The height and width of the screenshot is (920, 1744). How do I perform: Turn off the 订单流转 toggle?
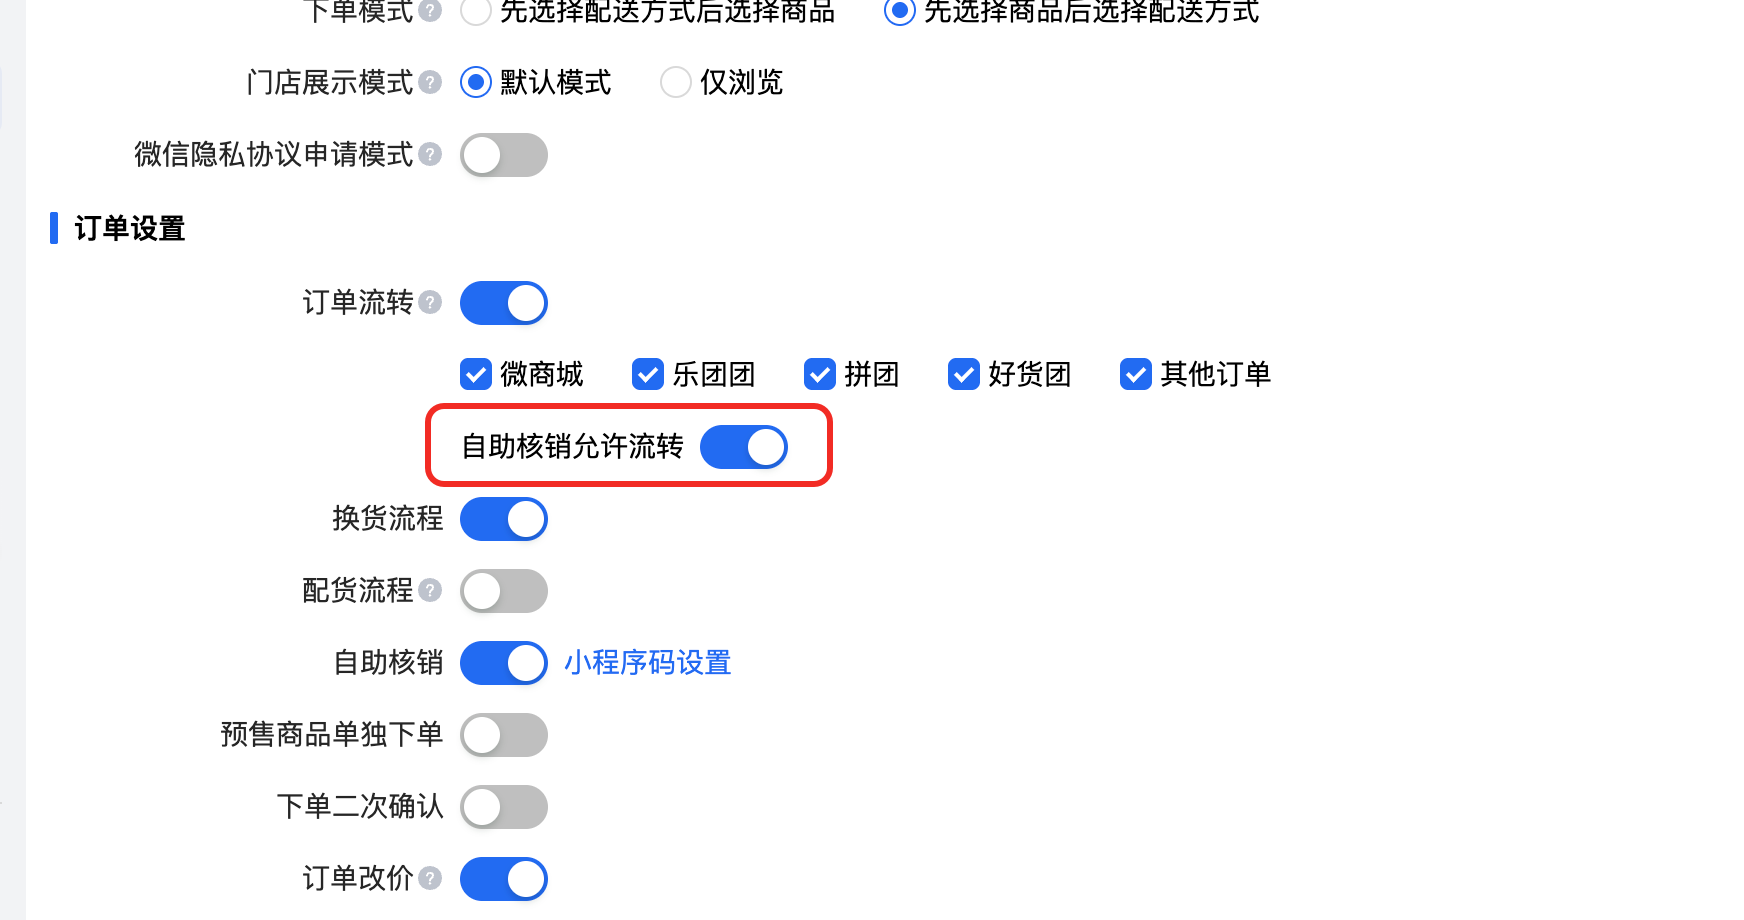(x=503, y=303)
